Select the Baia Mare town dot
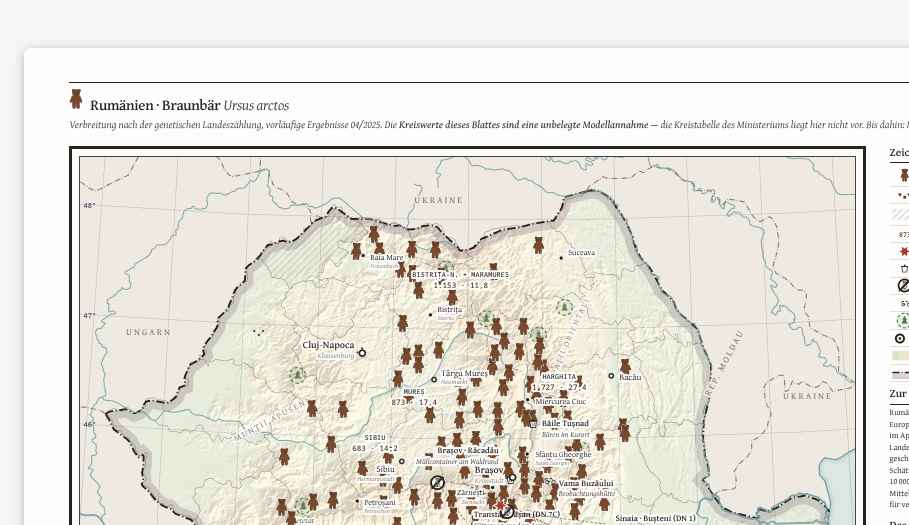909x525 pixels. [x=364, y=256]
